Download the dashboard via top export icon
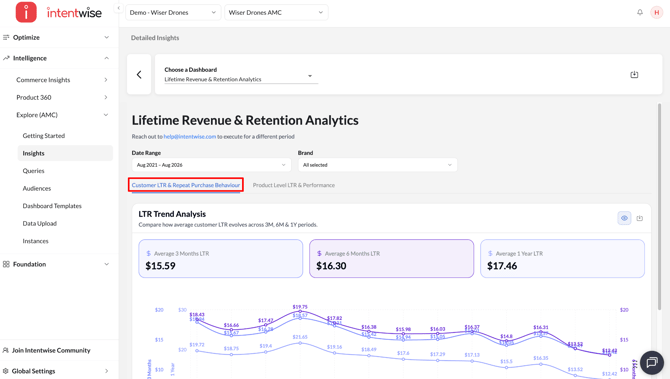The height and width of the screenshot is (379, 670). pyautogui.click(x=634, y=75)
